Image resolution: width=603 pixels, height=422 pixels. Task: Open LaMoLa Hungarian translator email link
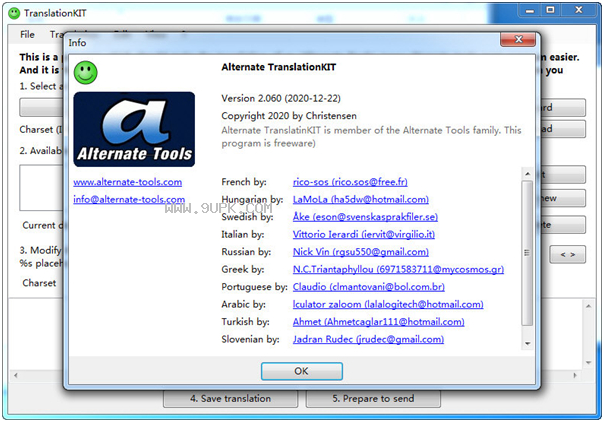361,199
